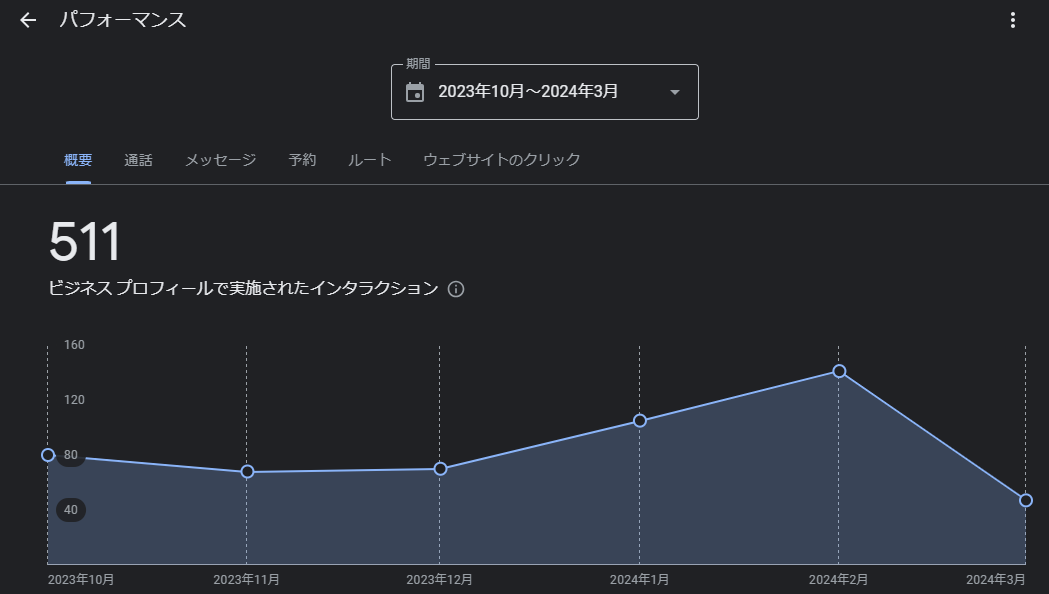Click the 2023年10月 data point on the chart
Viewport: 1049px width, 594px height.
48,455
